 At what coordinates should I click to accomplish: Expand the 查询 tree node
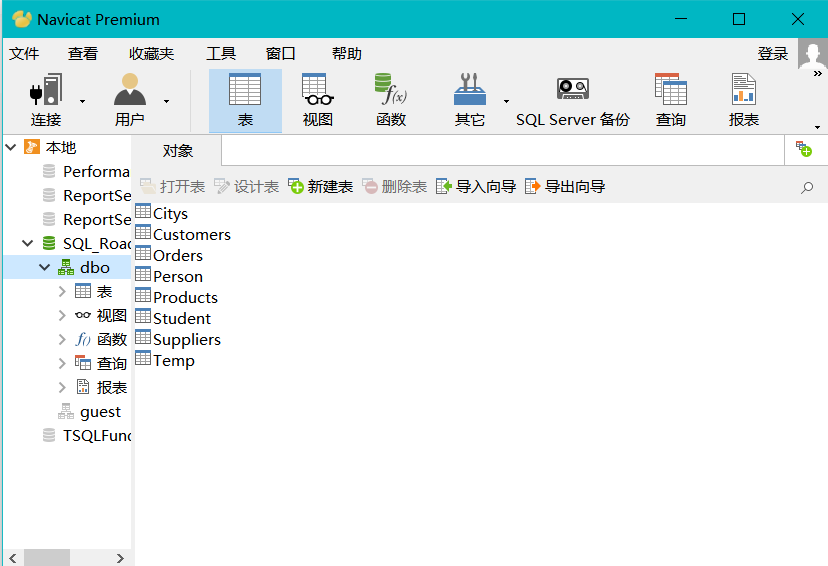[x=62, y=363]
